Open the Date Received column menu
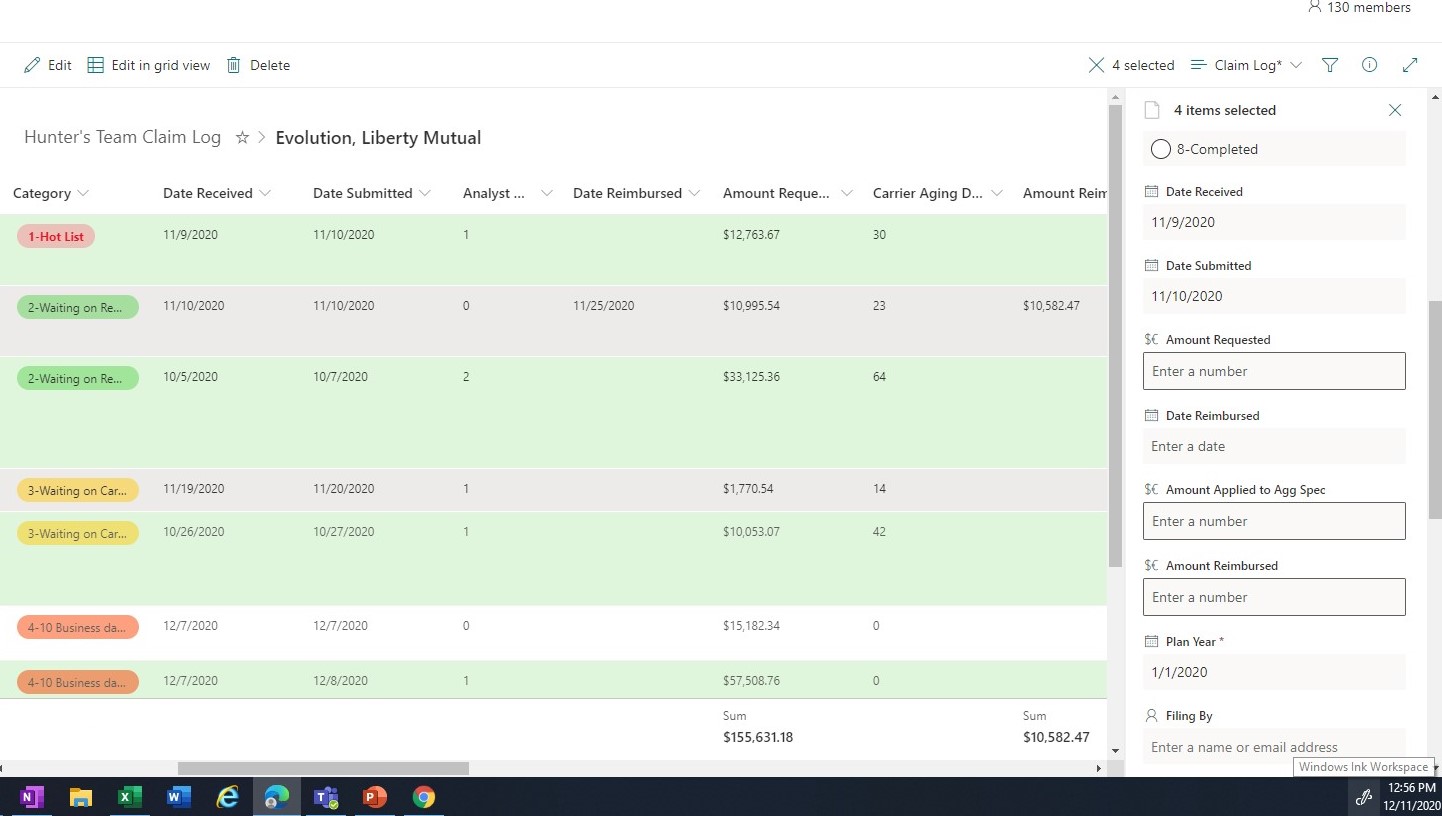Image resolution: width=1442 pixels, height=816 pixels. 264,193
